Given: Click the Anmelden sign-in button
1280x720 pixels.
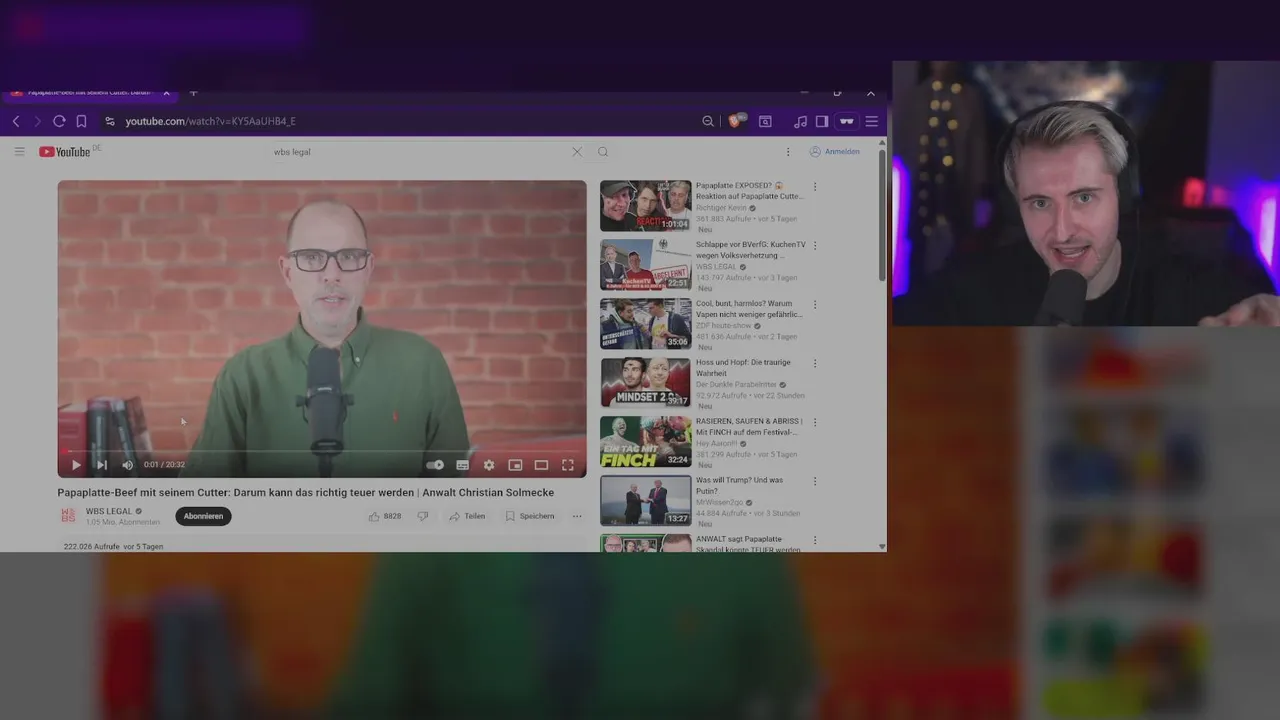Looking at the screenshot, I should coord(834,152).
